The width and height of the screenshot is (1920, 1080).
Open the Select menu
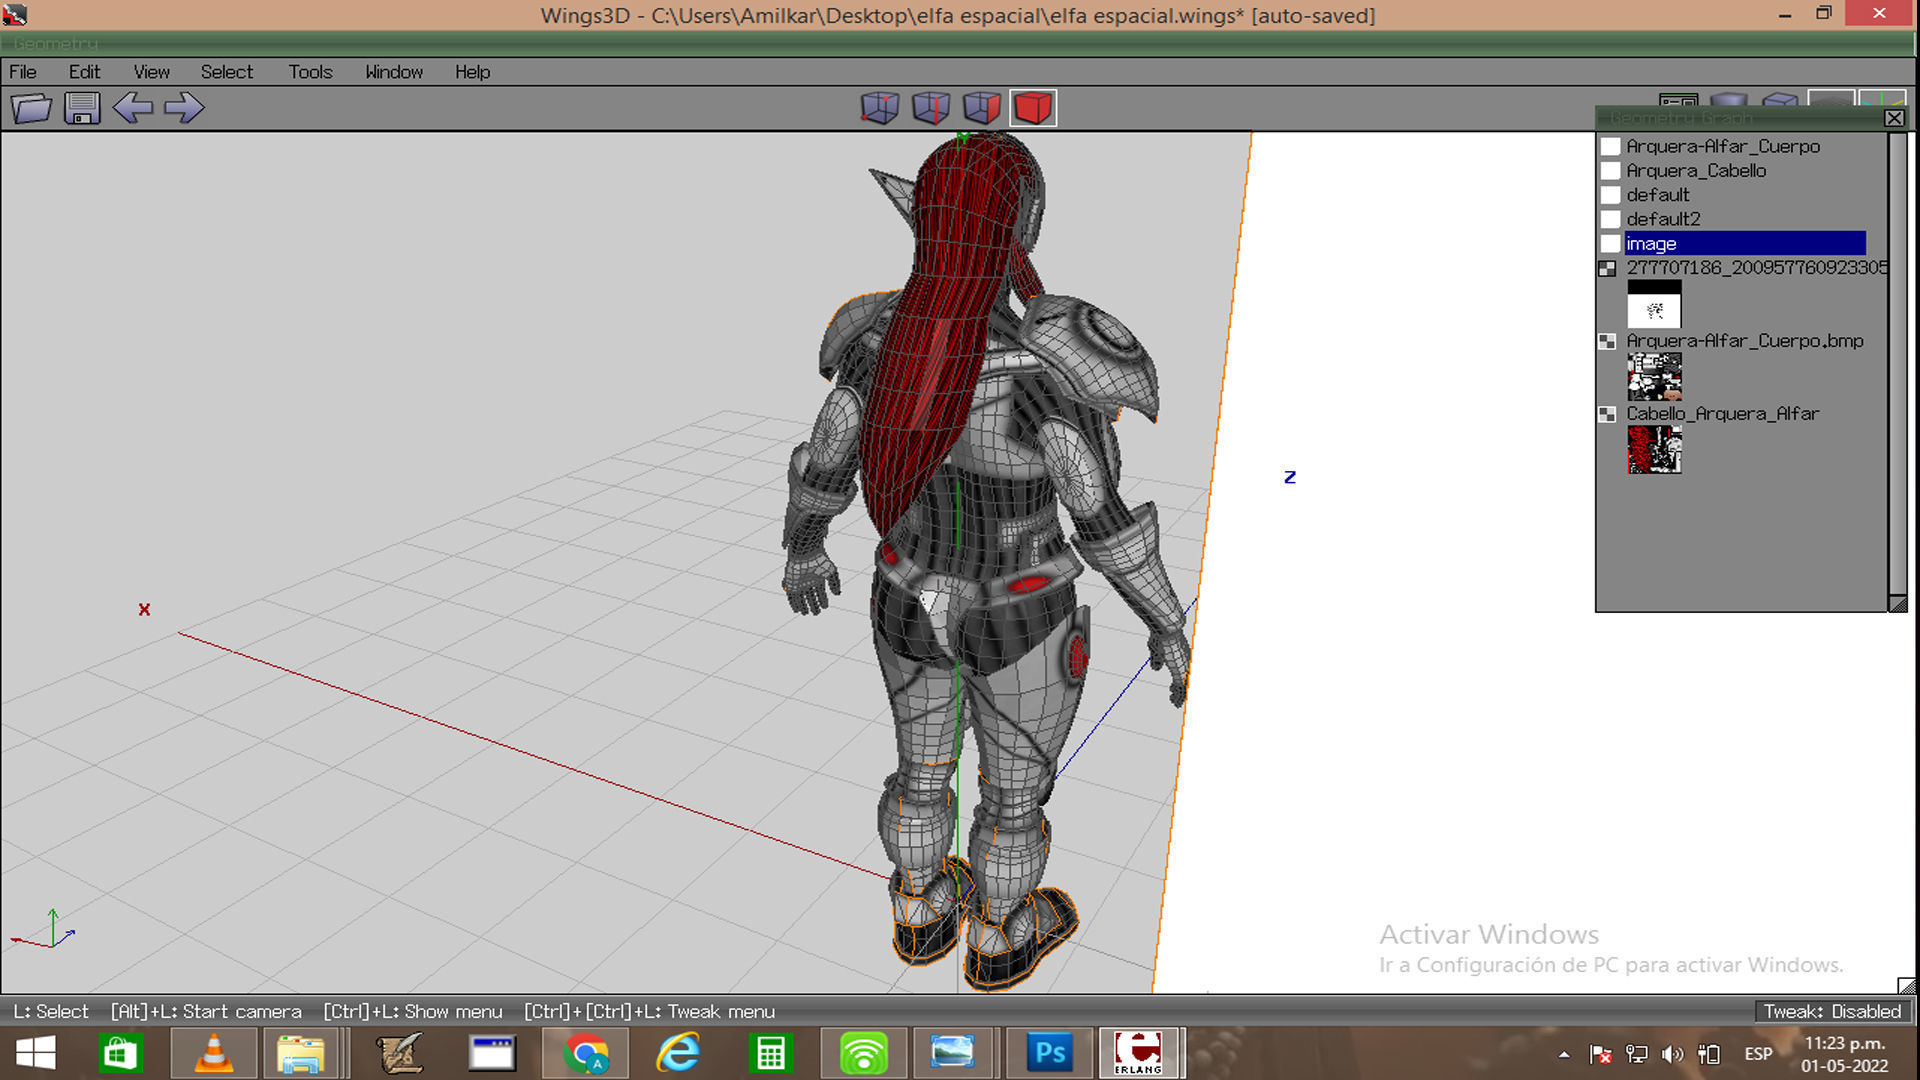point(227,72)
